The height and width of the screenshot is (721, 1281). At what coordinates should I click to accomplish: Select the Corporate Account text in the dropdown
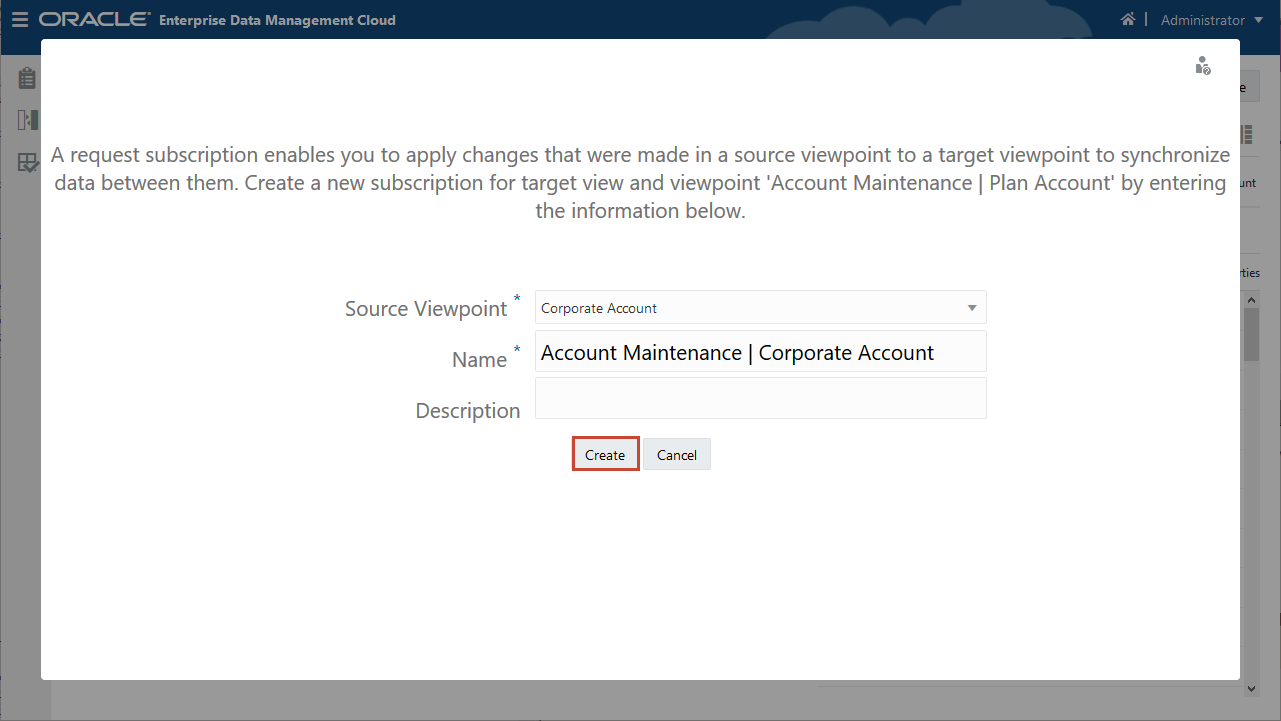click(598, 307)
